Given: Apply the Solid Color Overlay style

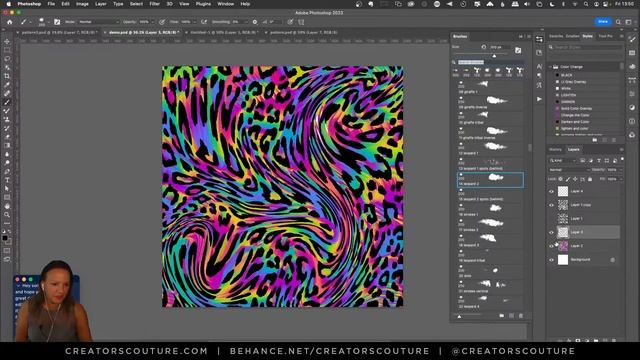Looking at the screenshot, I should click(576, 109).
